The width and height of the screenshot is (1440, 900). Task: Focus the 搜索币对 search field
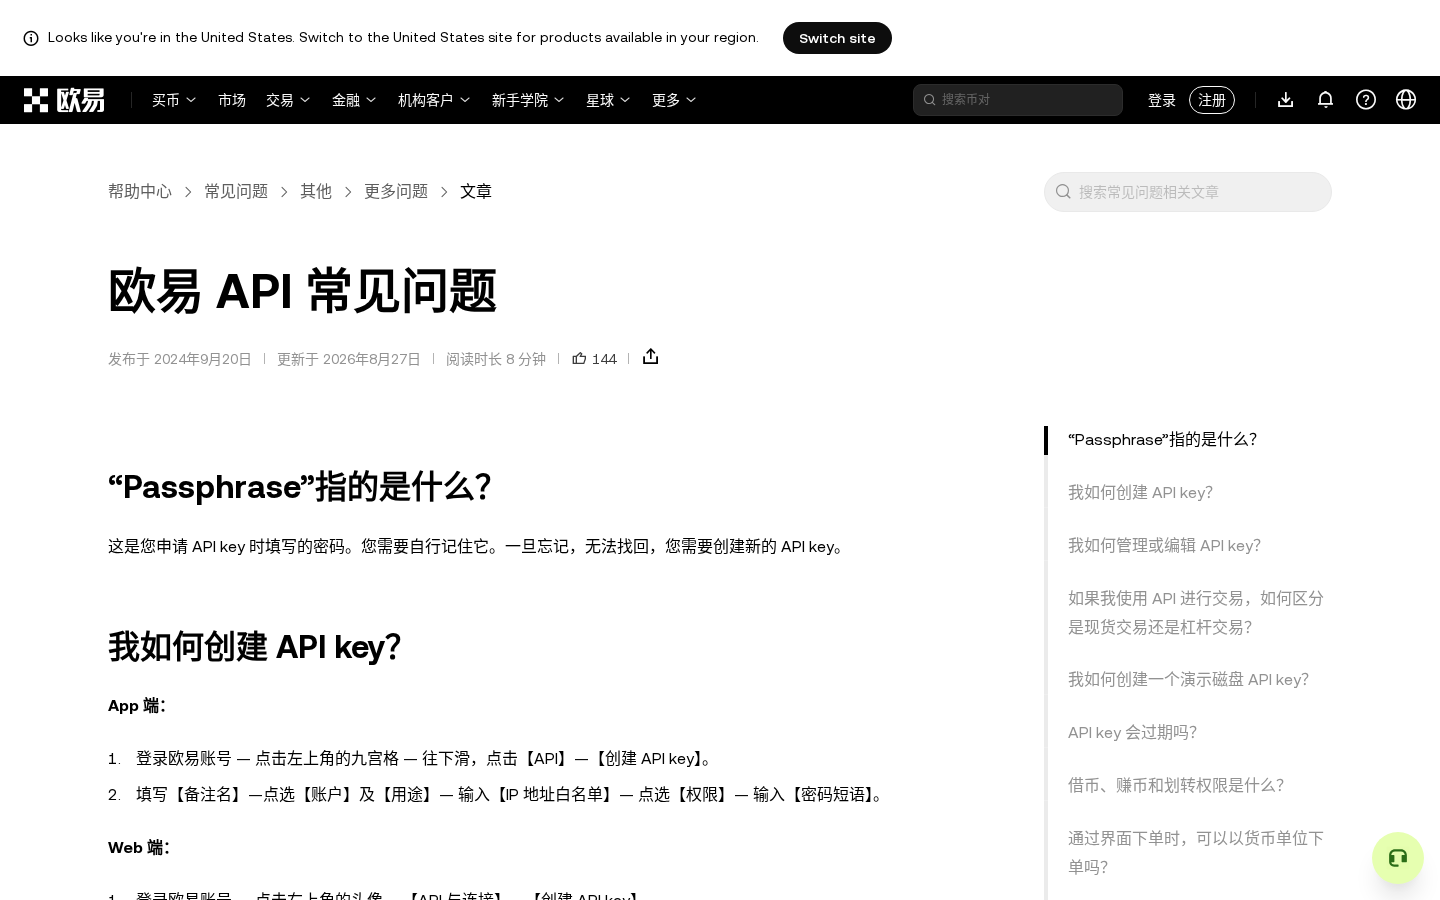pos(1018,100)
